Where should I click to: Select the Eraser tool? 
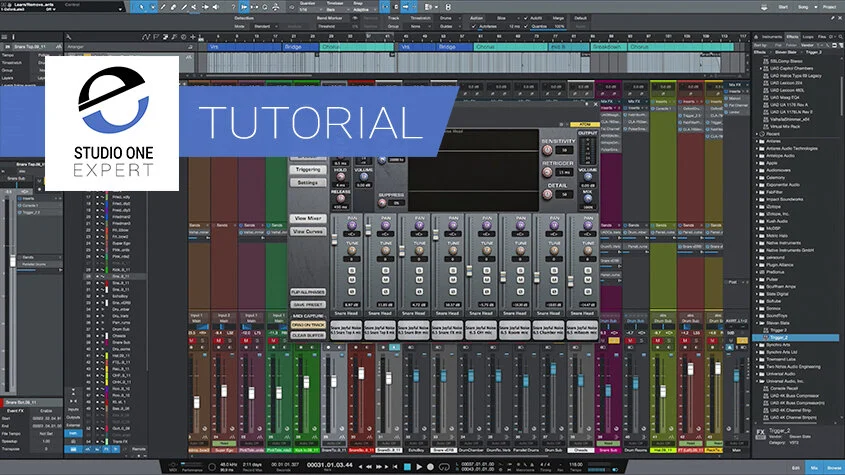(x=174, y=7)
